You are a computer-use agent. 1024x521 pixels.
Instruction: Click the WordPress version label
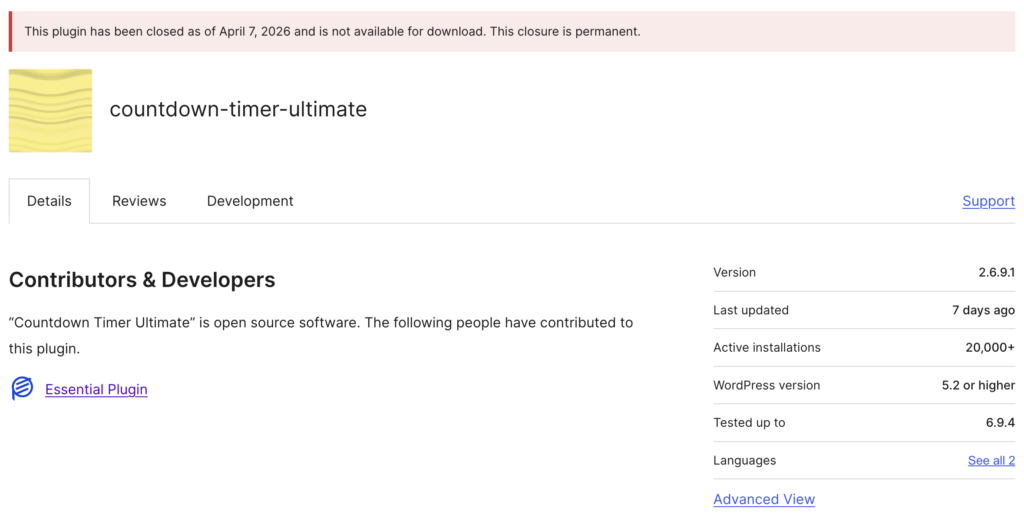point(767,385)
